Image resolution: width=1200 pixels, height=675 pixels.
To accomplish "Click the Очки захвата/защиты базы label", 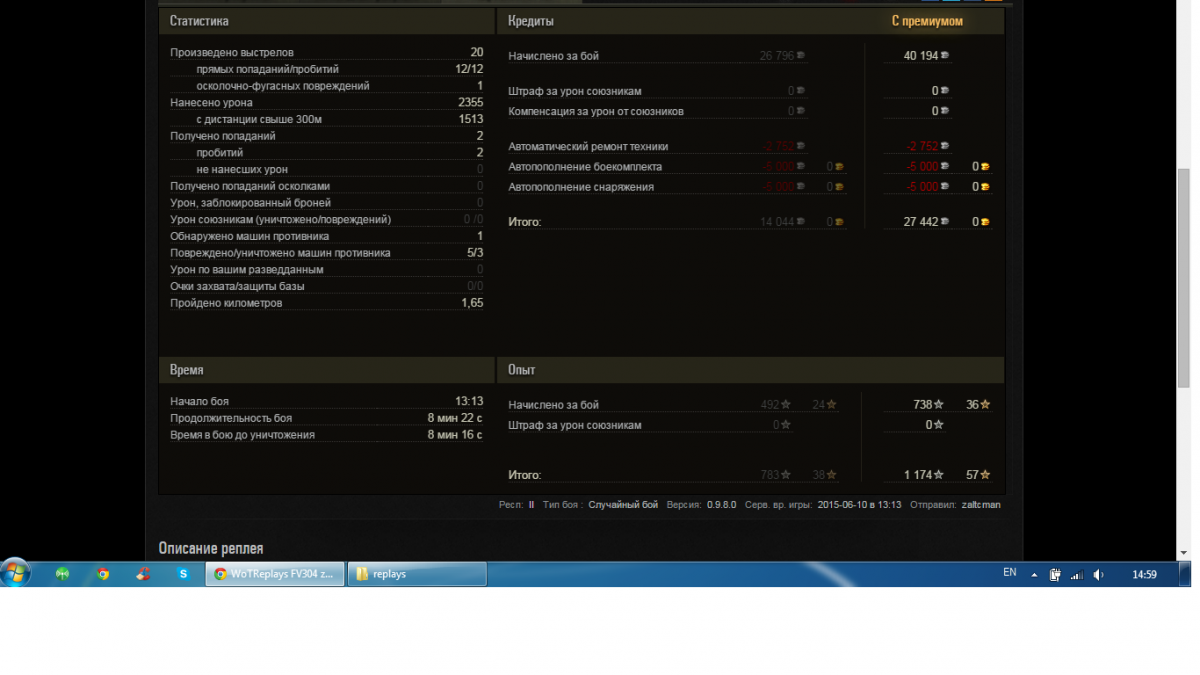I will pyautogui.click(x=237, y=286).
